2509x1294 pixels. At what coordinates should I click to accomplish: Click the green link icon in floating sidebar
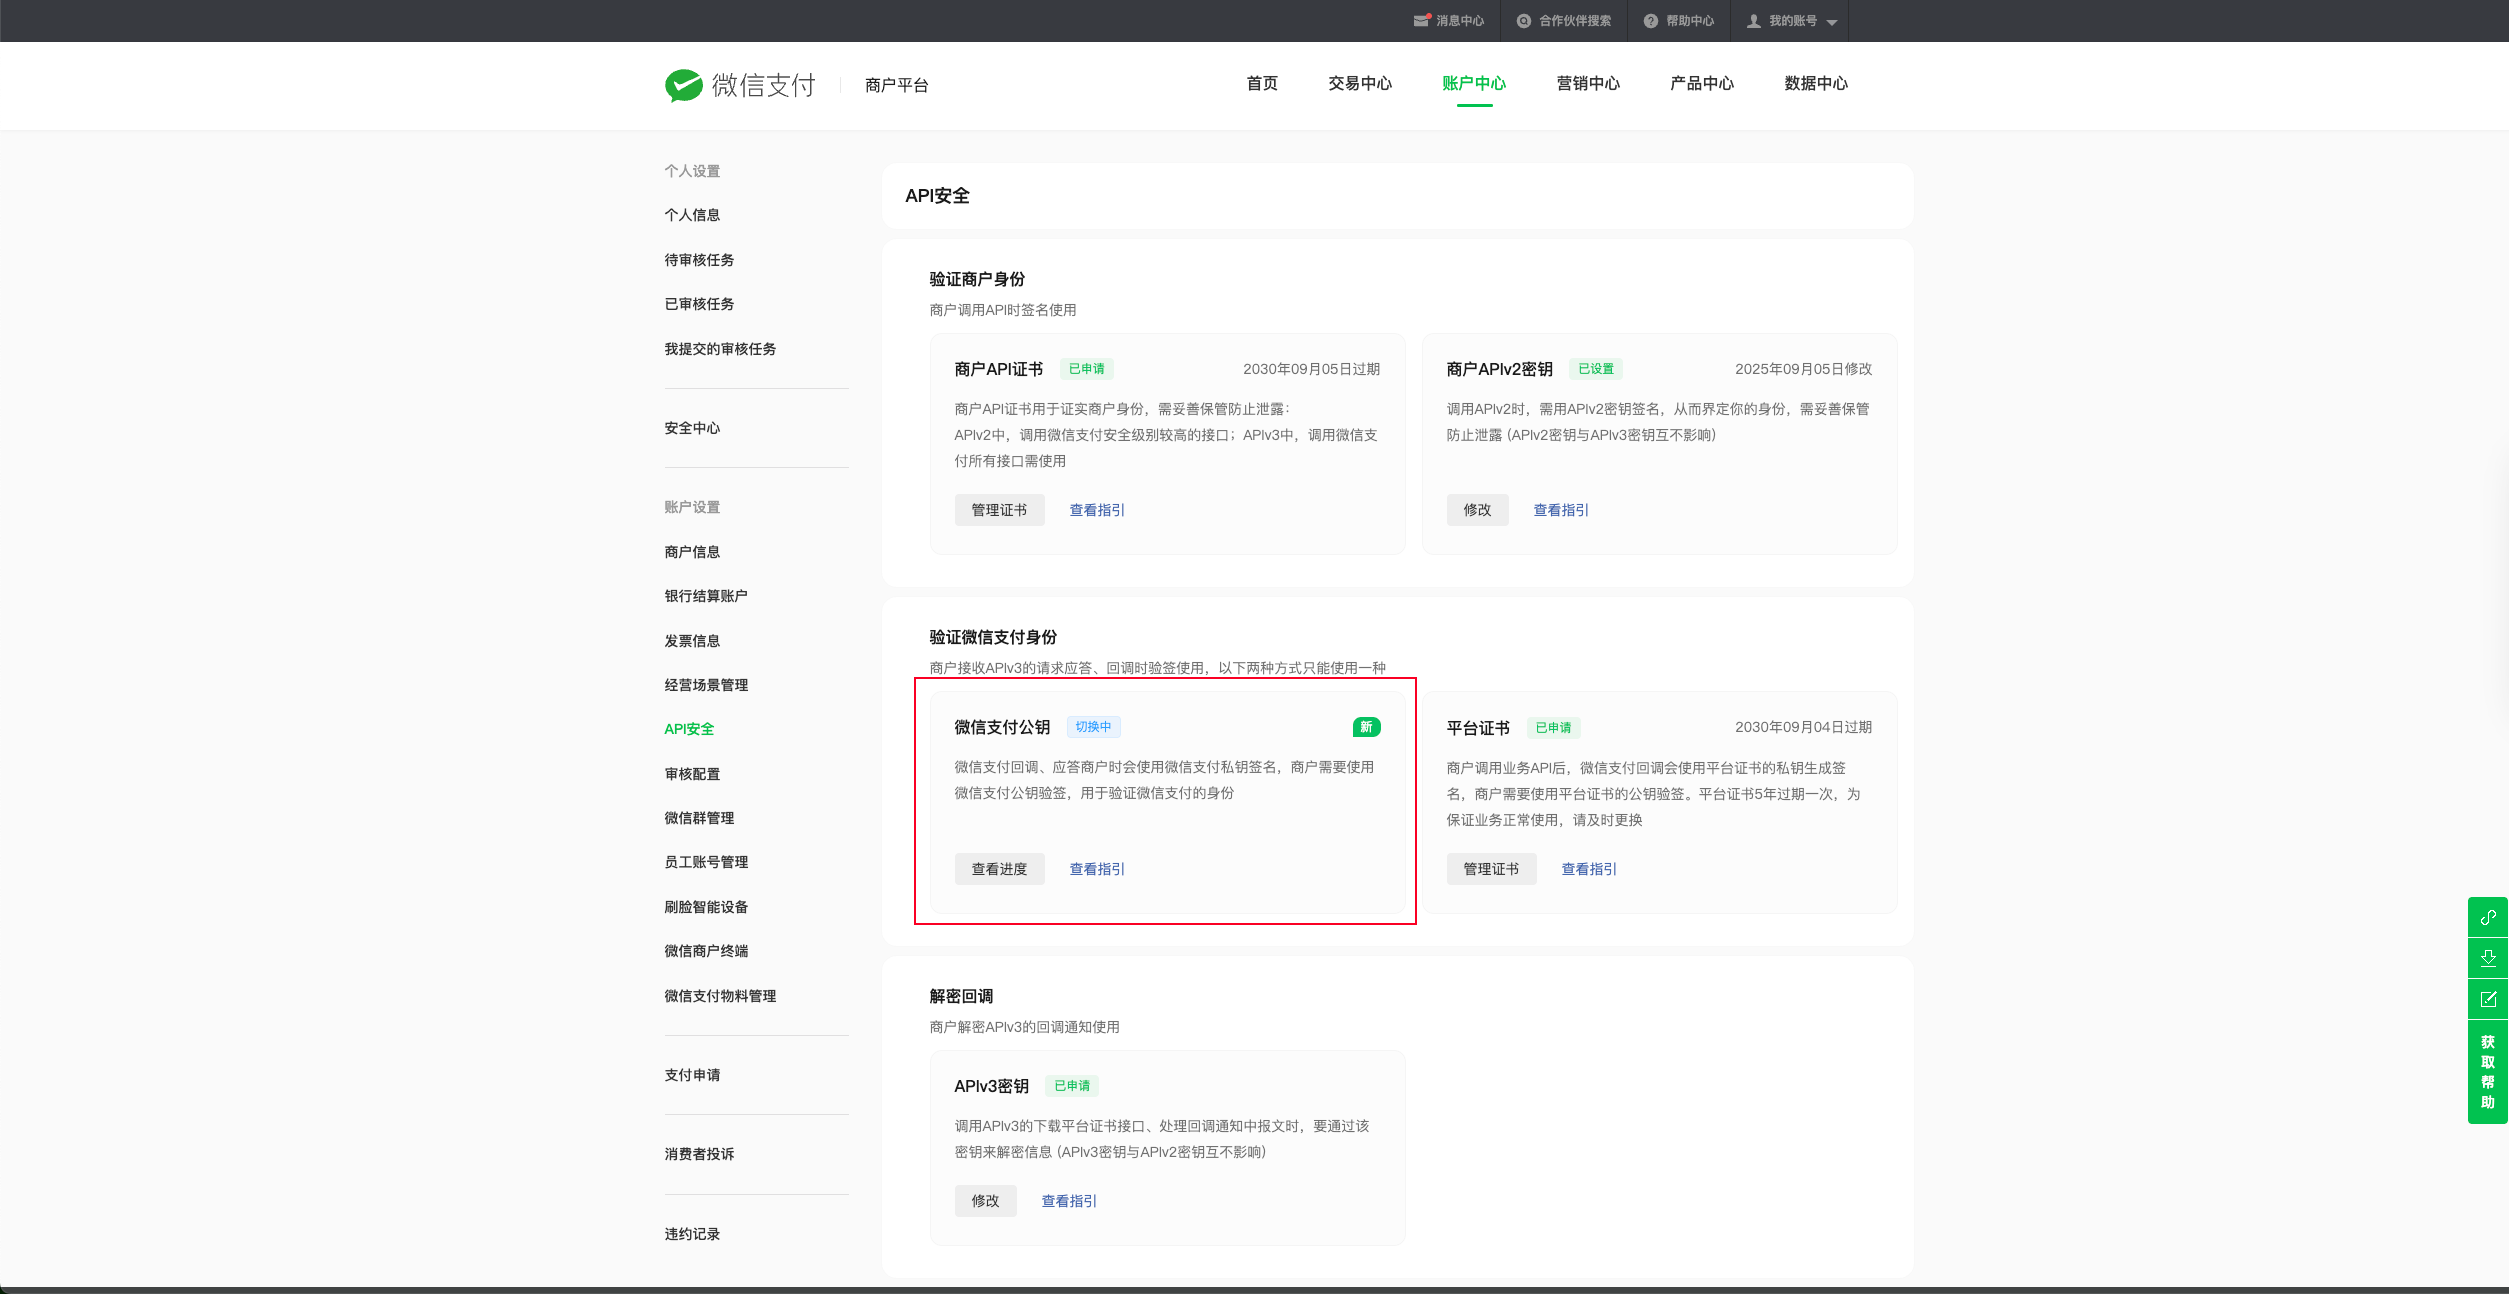(2488, 917)
